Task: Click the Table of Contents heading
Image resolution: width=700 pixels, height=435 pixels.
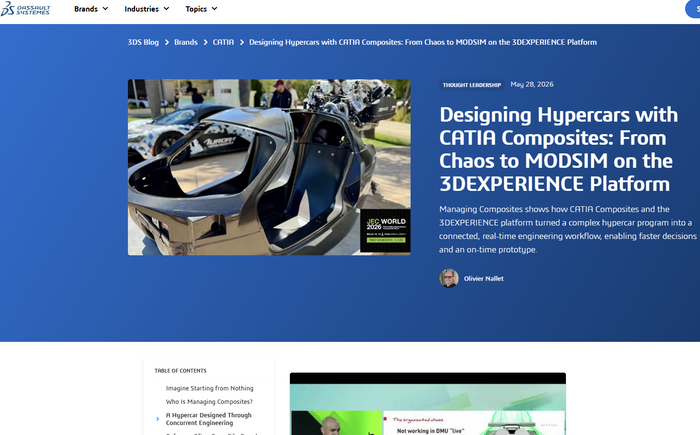Action: 180,371
